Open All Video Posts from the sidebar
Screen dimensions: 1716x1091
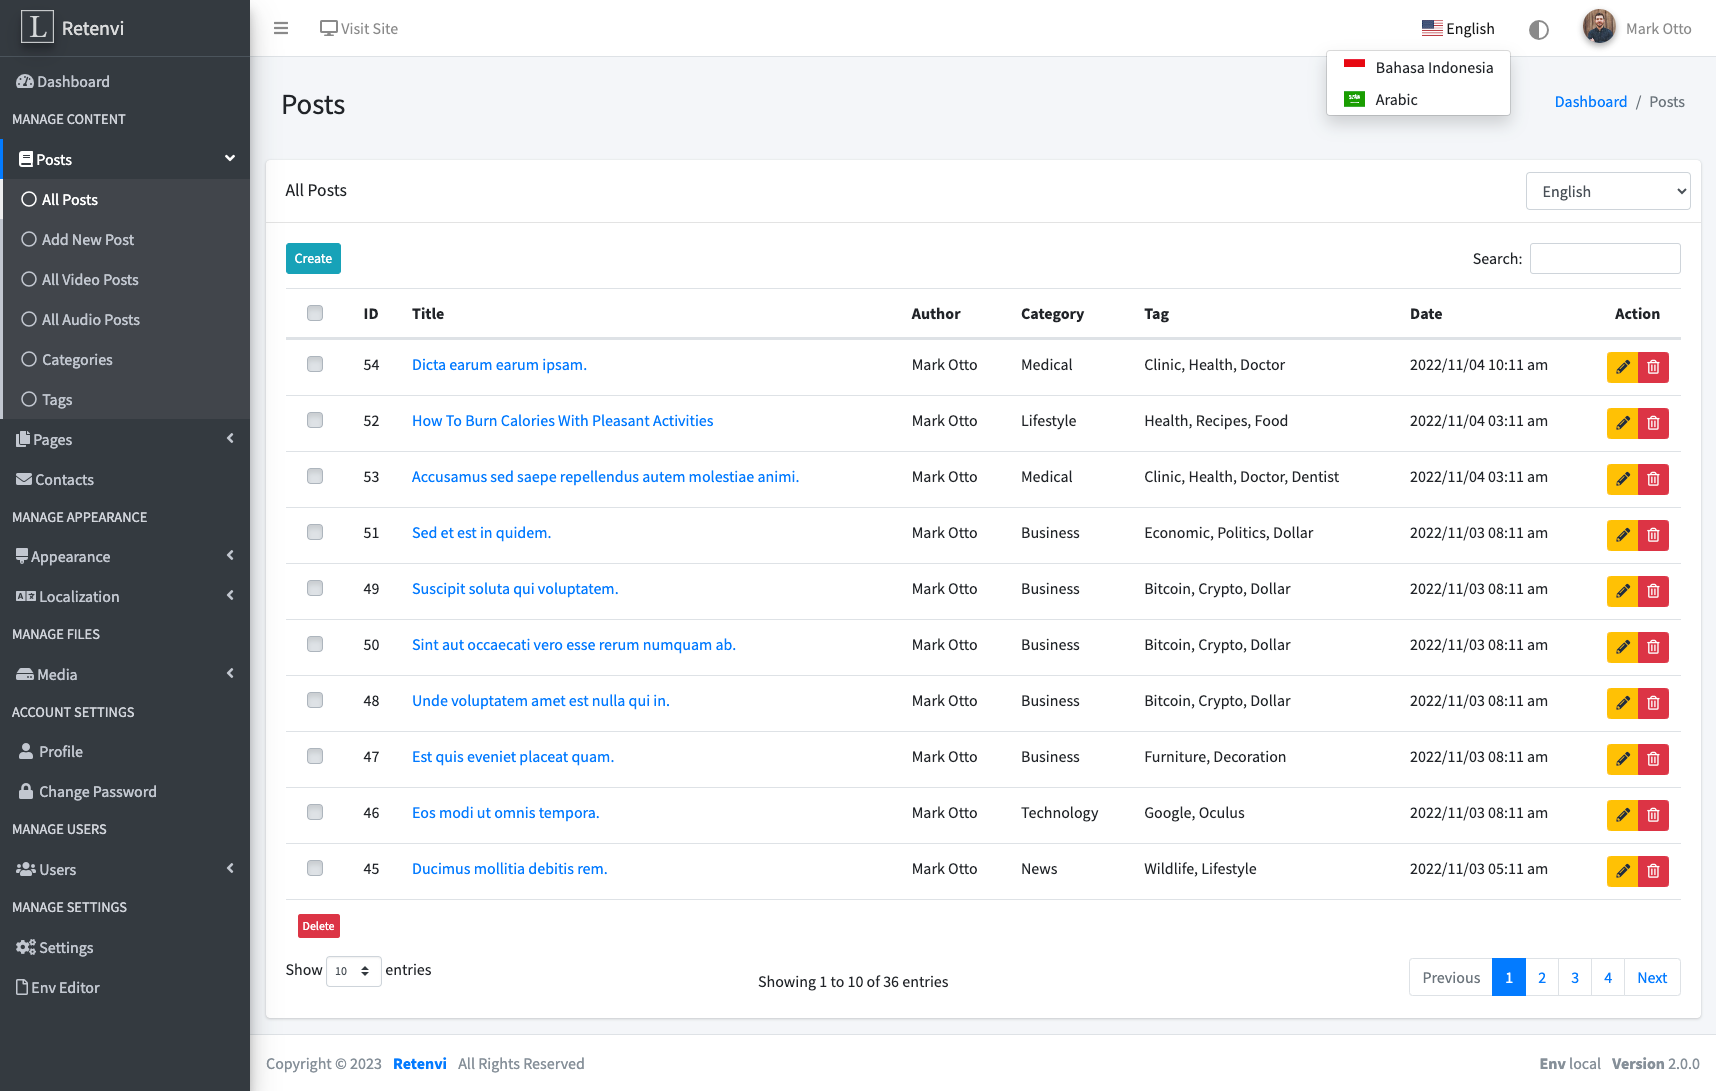[x=89, y=279]
